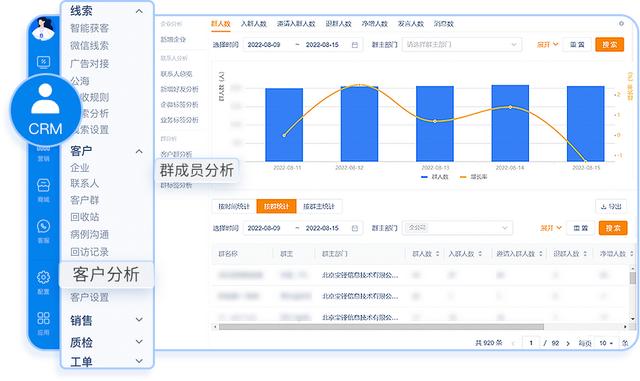
Task: Click the page number input showing 1
Action: click(531, 343)
